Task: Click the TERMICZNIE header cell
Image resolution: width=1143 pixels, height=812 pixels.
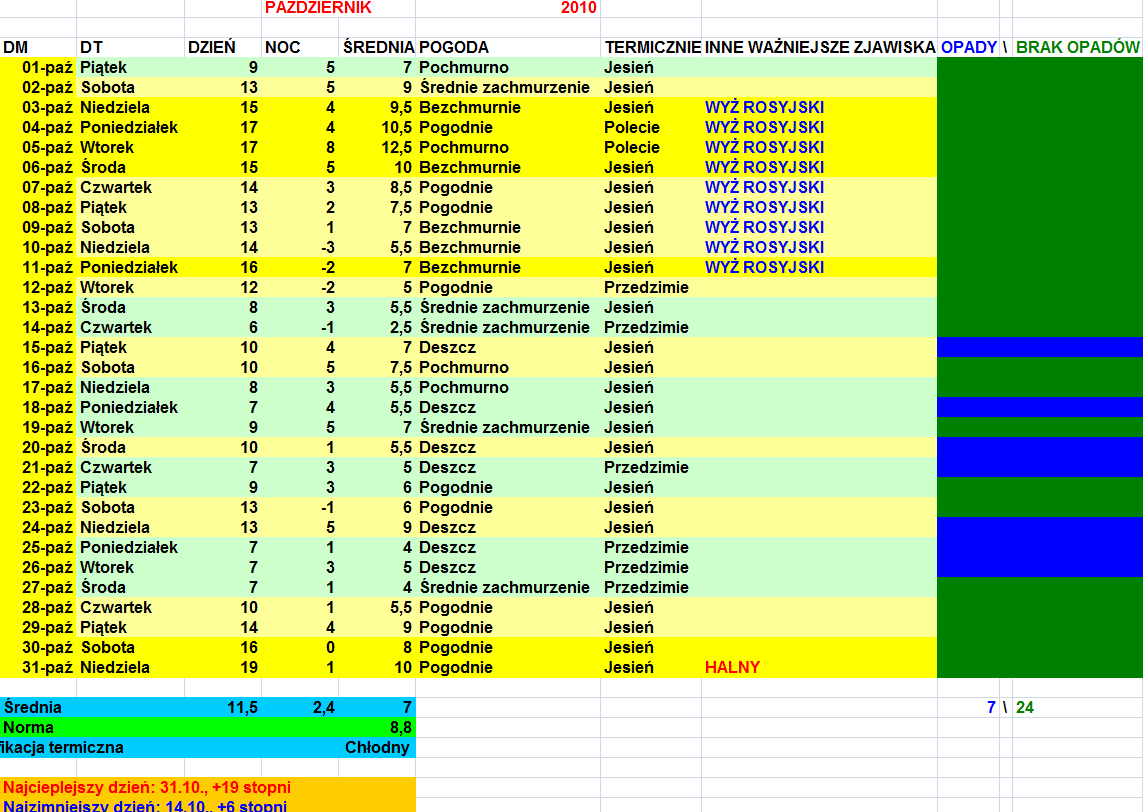Action: (651, 47)
